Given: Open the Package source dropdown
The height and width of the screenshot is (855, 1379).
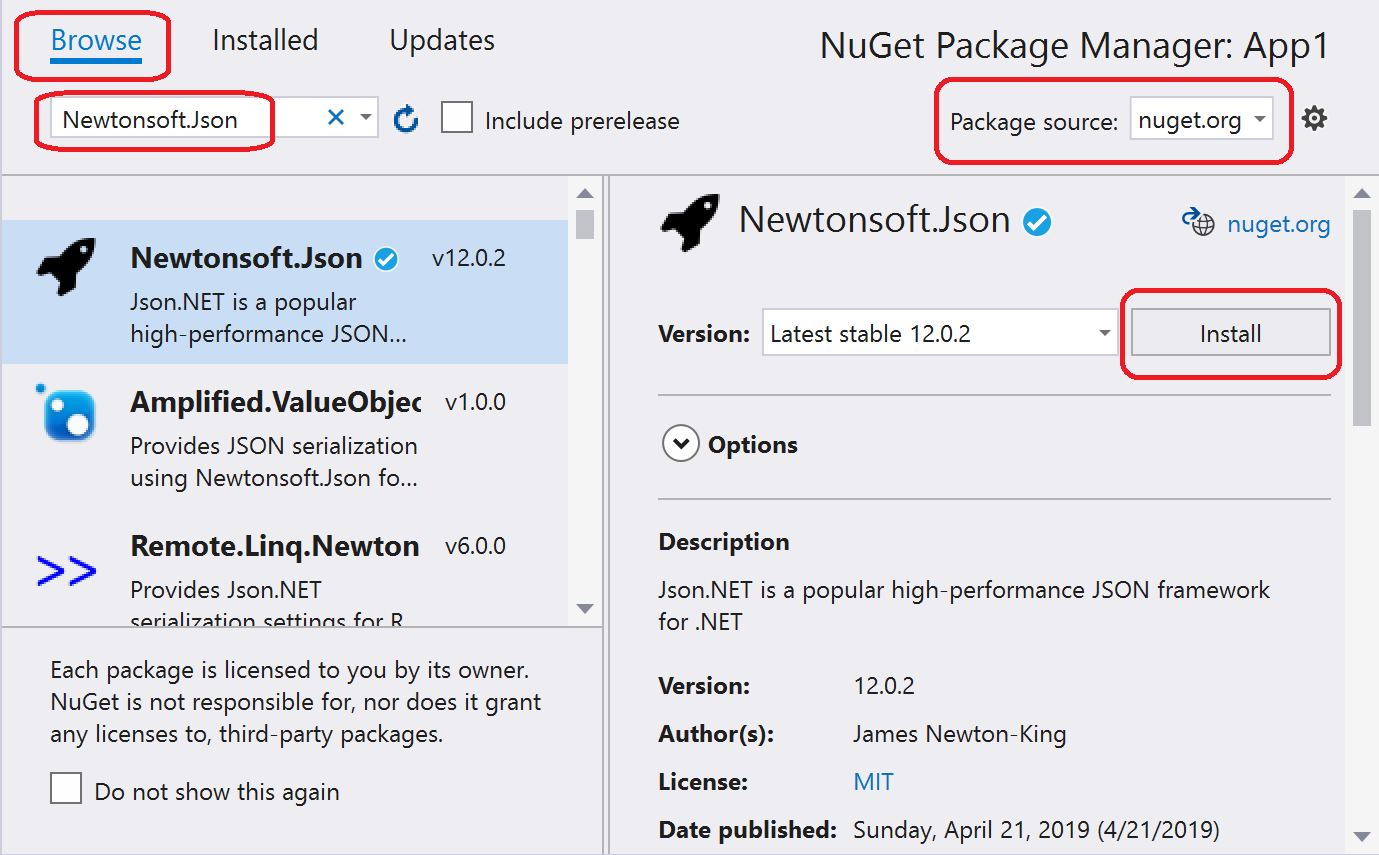Looking at the screenshot, I should 1201,121.
